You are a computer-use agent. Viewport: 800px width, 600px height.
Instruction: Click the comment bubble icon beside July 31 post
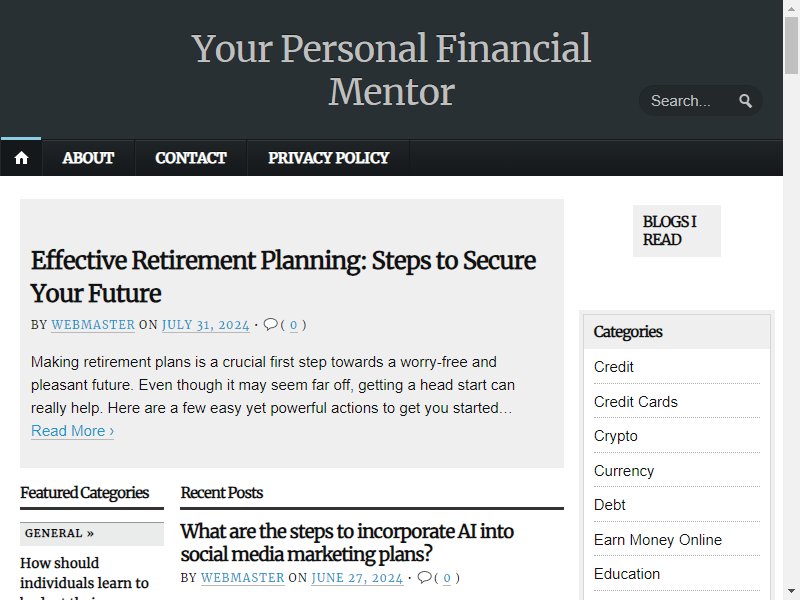270,324
